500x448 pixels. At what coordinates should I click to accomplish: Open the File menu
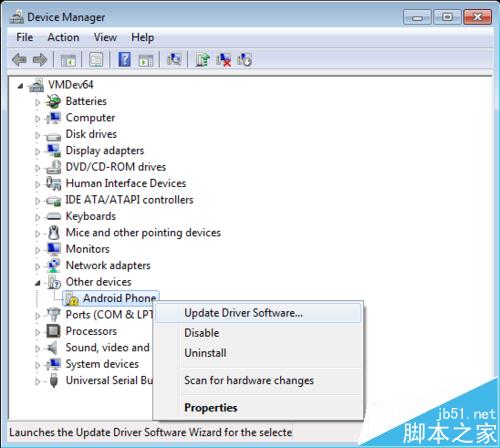coord(25,37)
